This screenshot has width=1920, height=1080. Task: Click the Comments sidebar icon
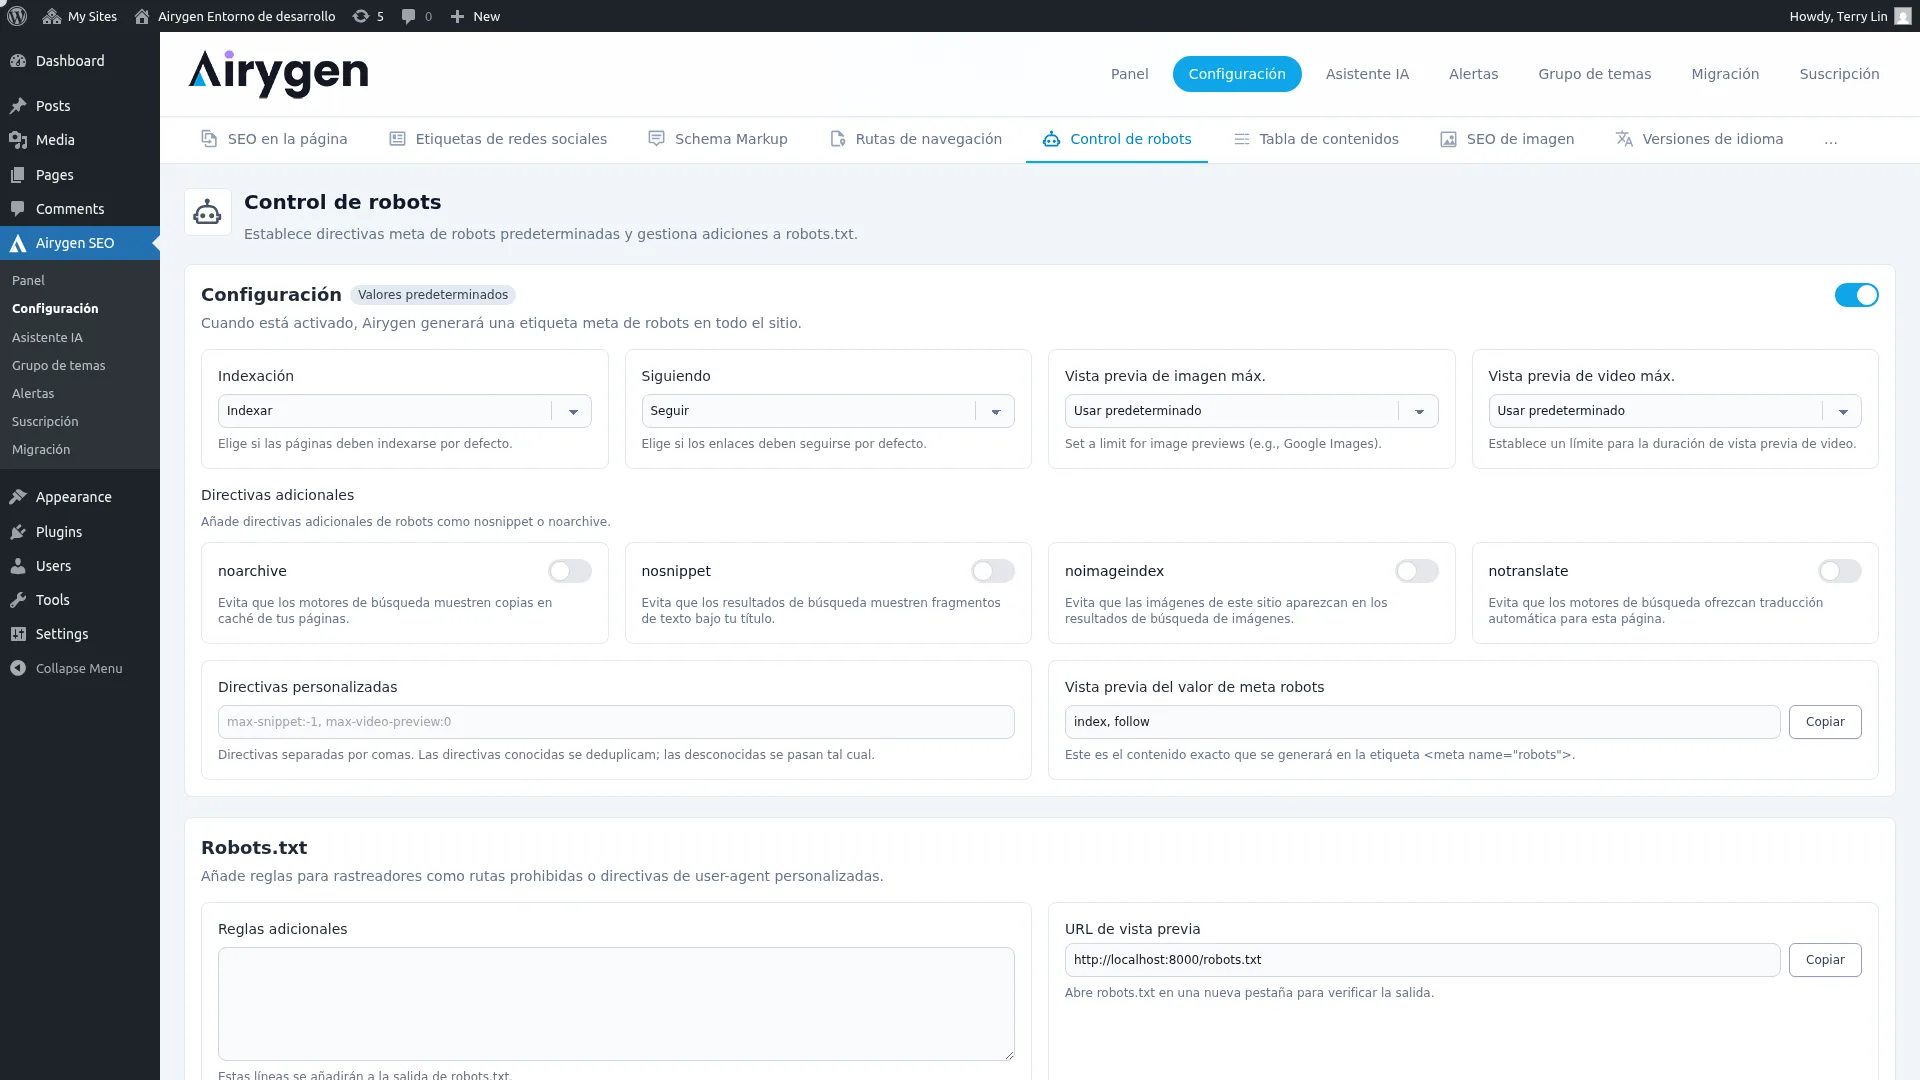tap(18, 209)
